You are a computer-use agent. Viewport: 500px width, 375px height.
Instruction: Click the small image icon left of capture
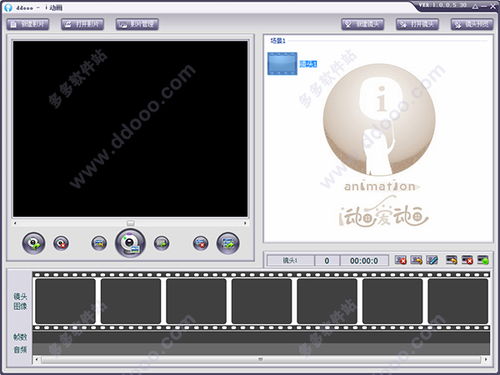click(99, 243)
